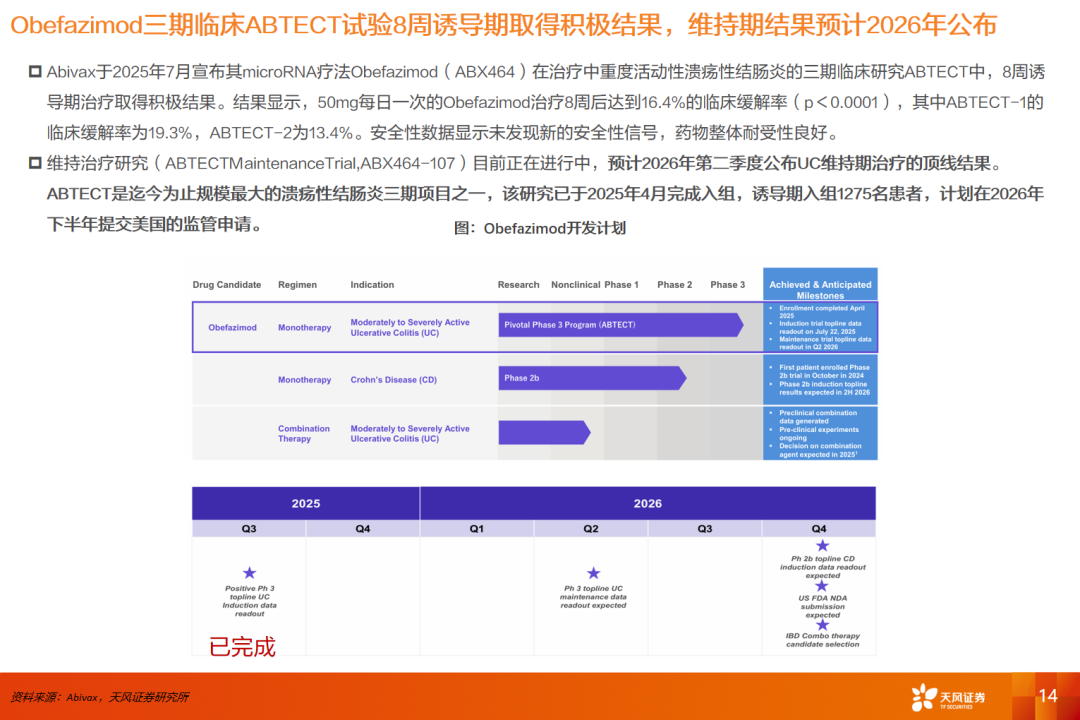Click the 'Nonclinical' column header
This screenshot has height=720, width=1080.
[575, 285]
